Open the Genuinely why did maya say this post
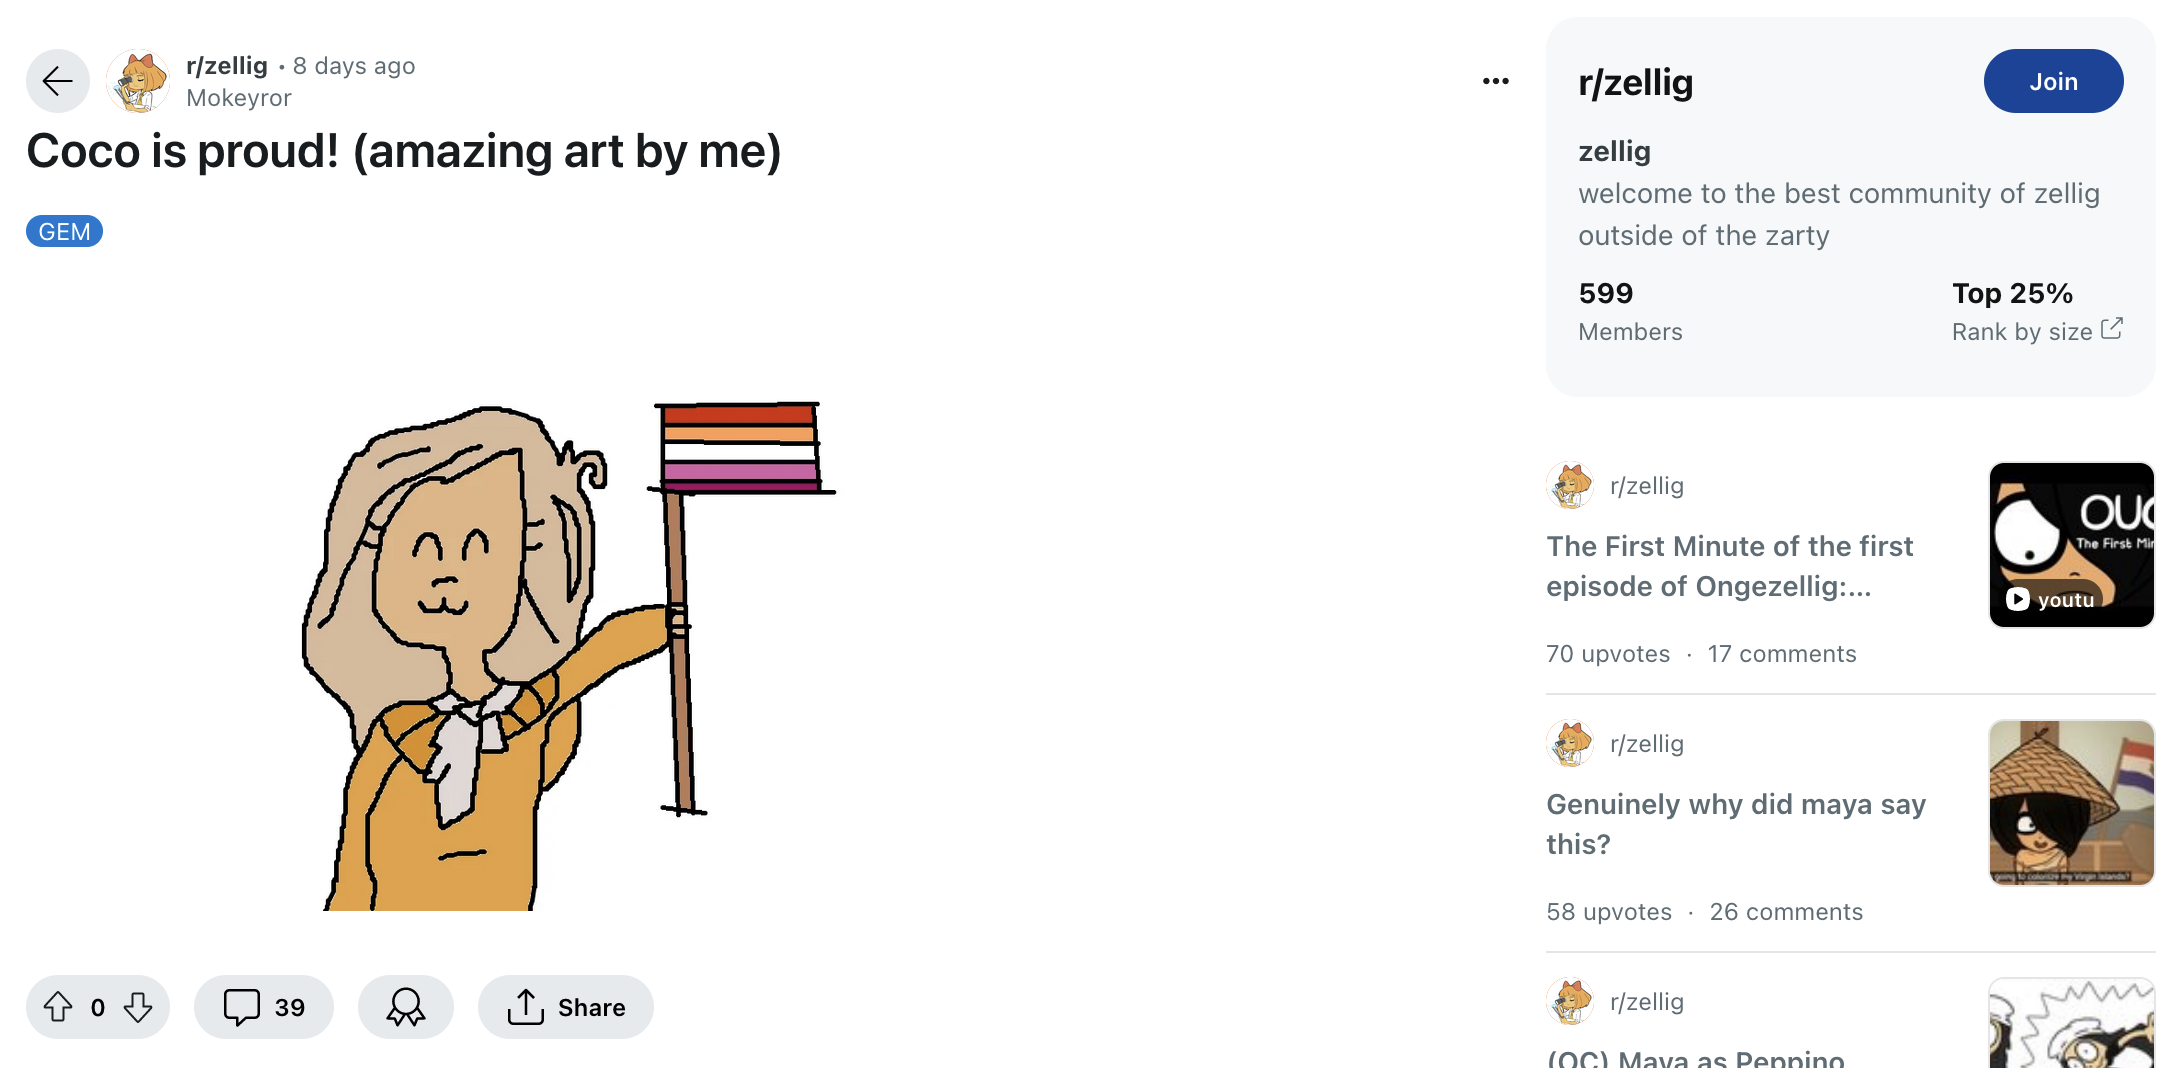Screen dimensions: 2170x1068 coord(1736,824)
